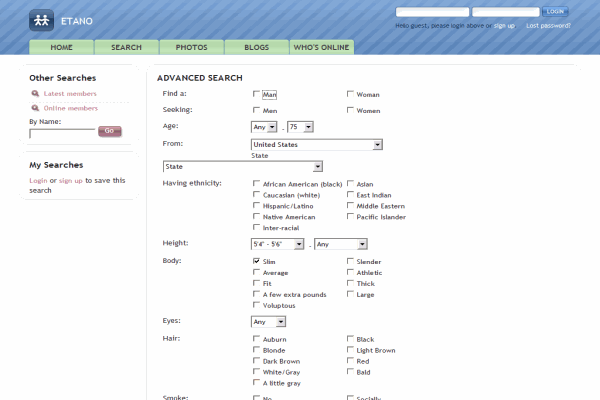The width and height of the screenshot is (600, 400).
Task: Check Asian ethnicity
Action: (x=350, y=184)
